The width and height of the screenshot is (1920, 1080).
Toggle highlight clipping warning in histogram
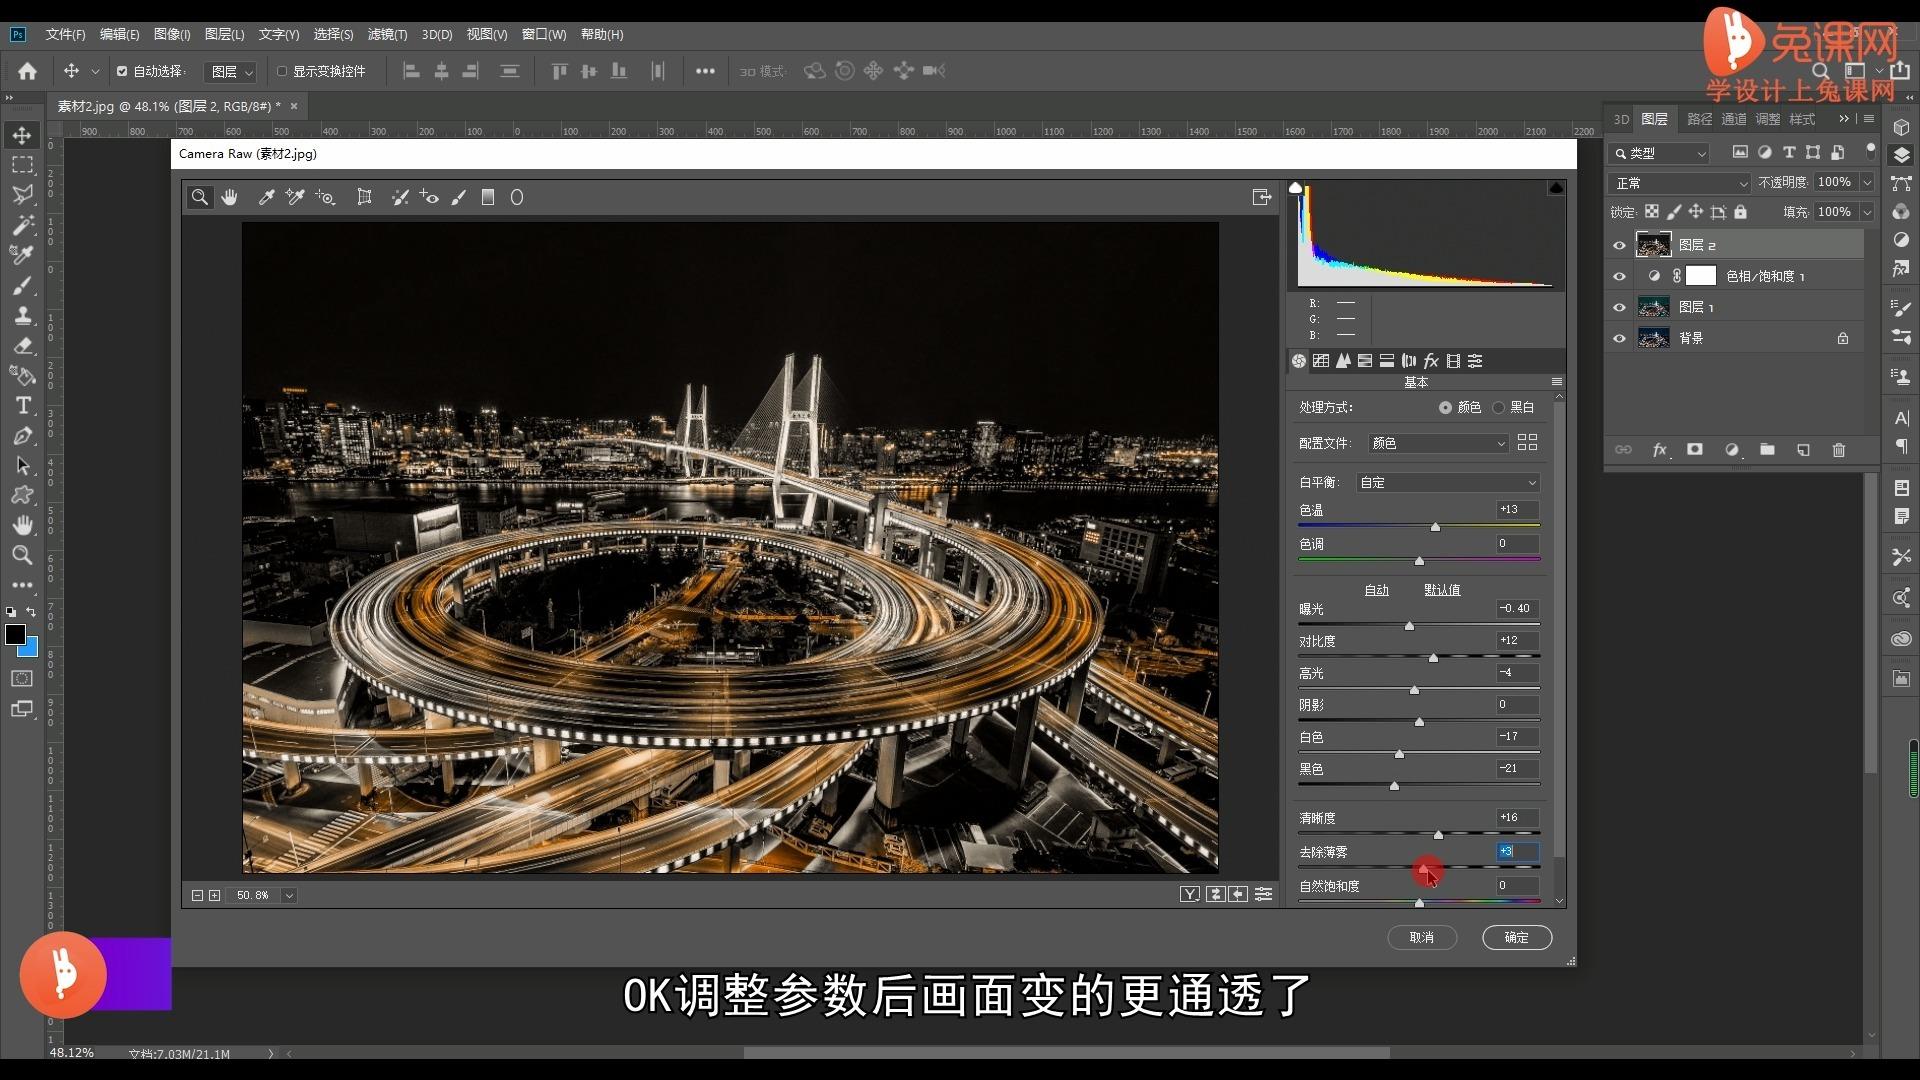pyautogui.click(x=1556, y=188)
